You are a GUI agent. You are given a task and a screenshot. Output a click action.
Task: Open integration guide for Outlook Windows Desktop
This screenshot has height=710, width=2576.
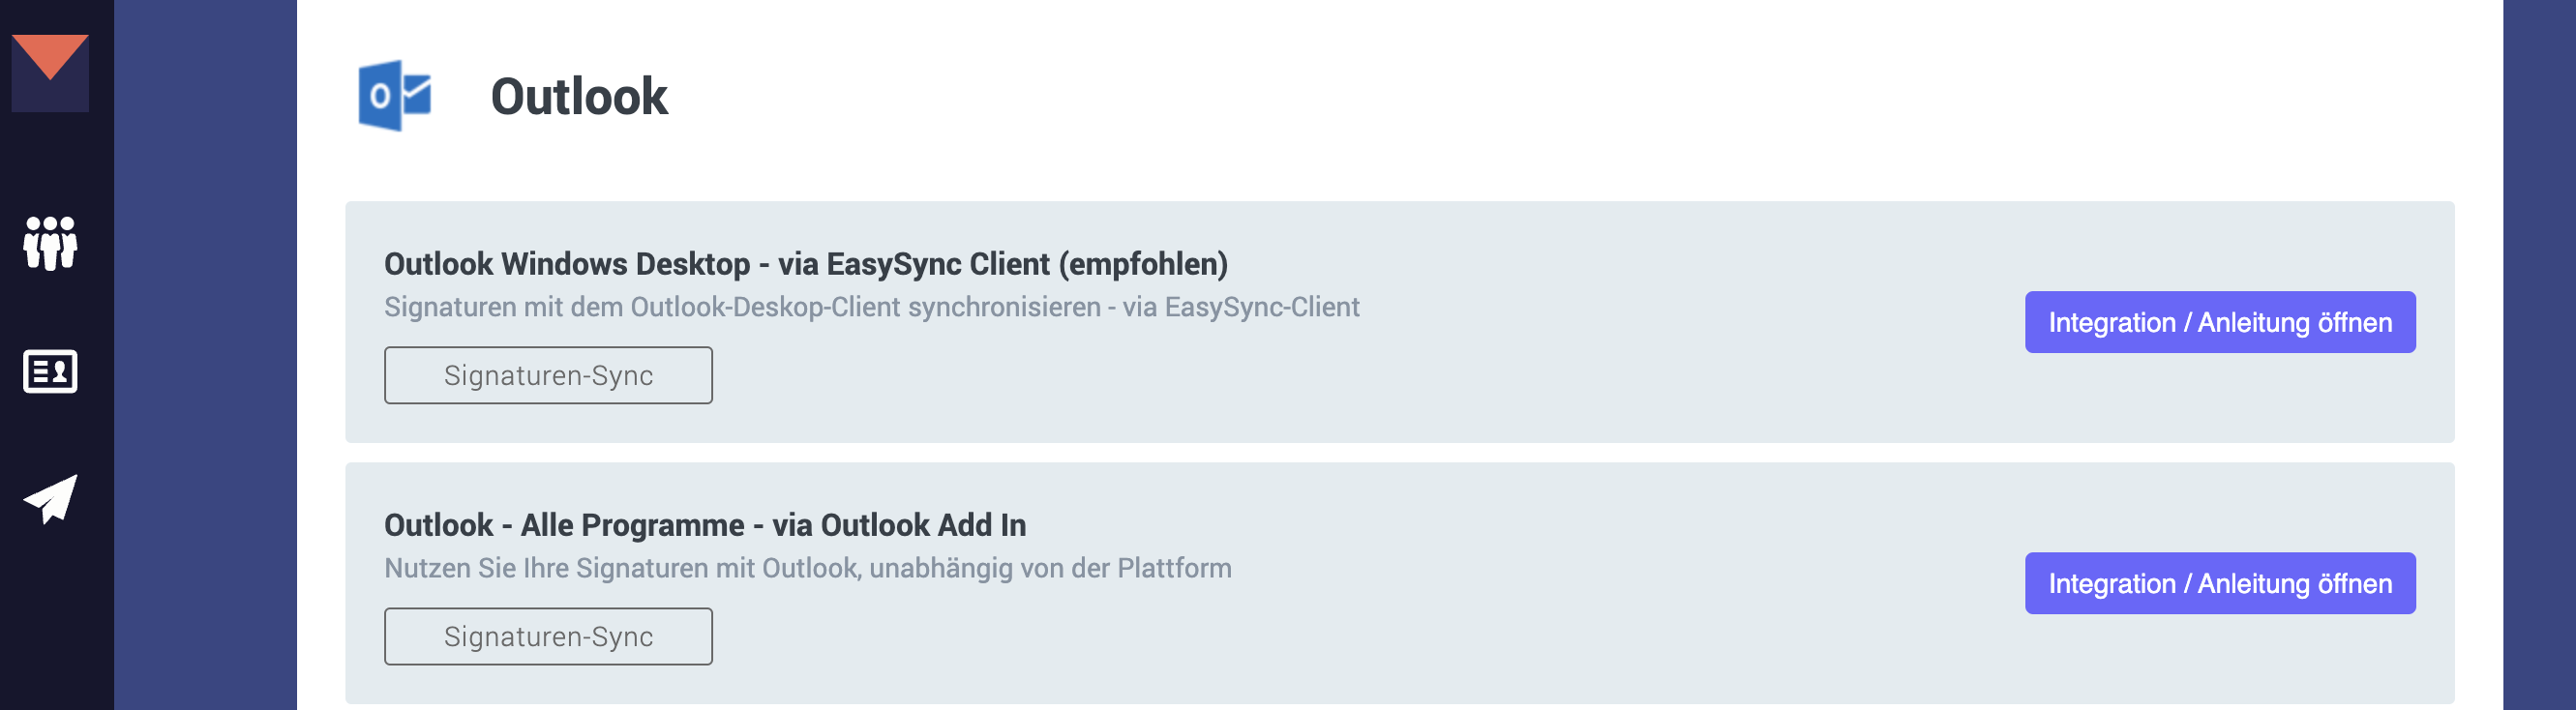point(2219,322)
